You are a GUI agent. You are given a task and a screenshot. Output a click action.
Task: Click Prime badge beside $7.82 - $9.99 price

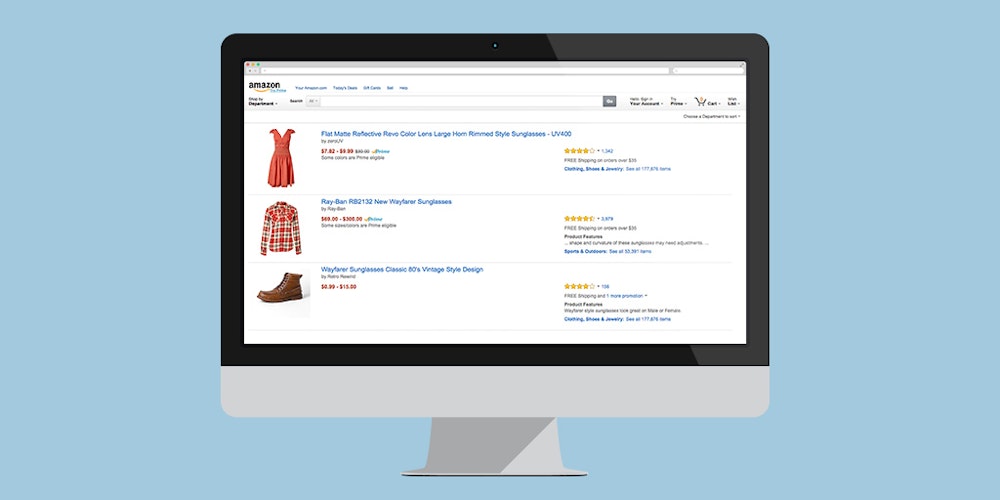click(381, 151)
